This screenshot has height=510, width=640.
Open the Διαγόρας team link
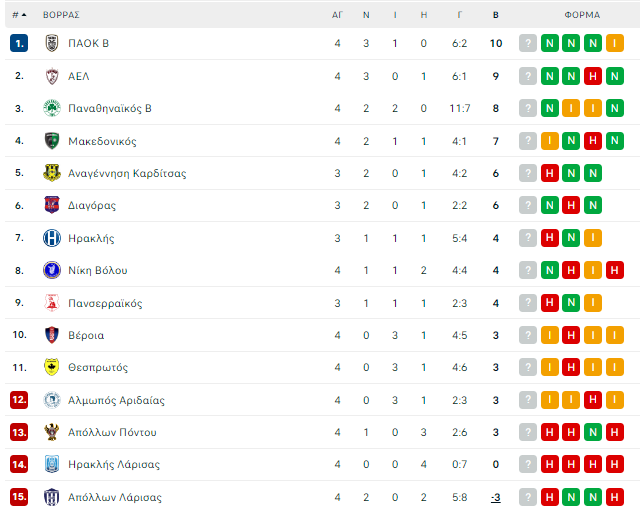(92, 205)
